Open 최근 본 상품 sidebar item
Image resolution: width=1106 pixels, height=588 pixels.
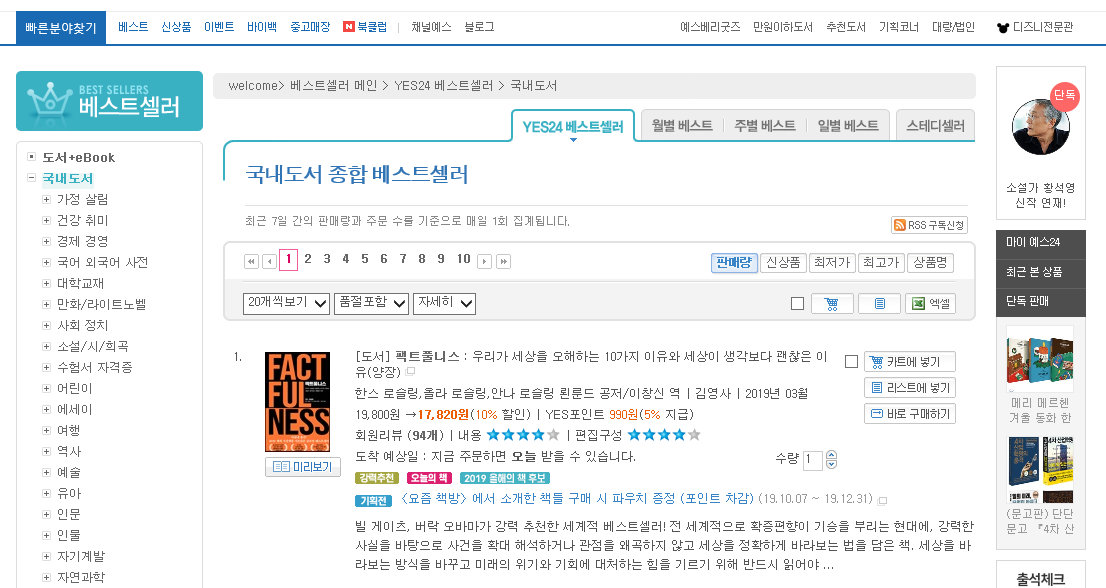click(x=1040, y=271)
